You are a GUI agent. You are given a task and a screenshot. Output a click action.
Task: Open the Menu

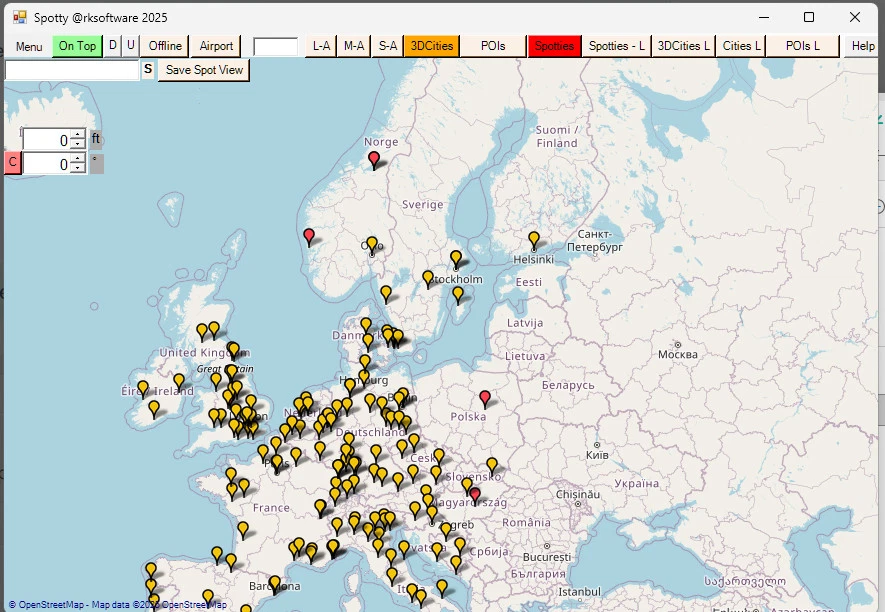(28, 46)
